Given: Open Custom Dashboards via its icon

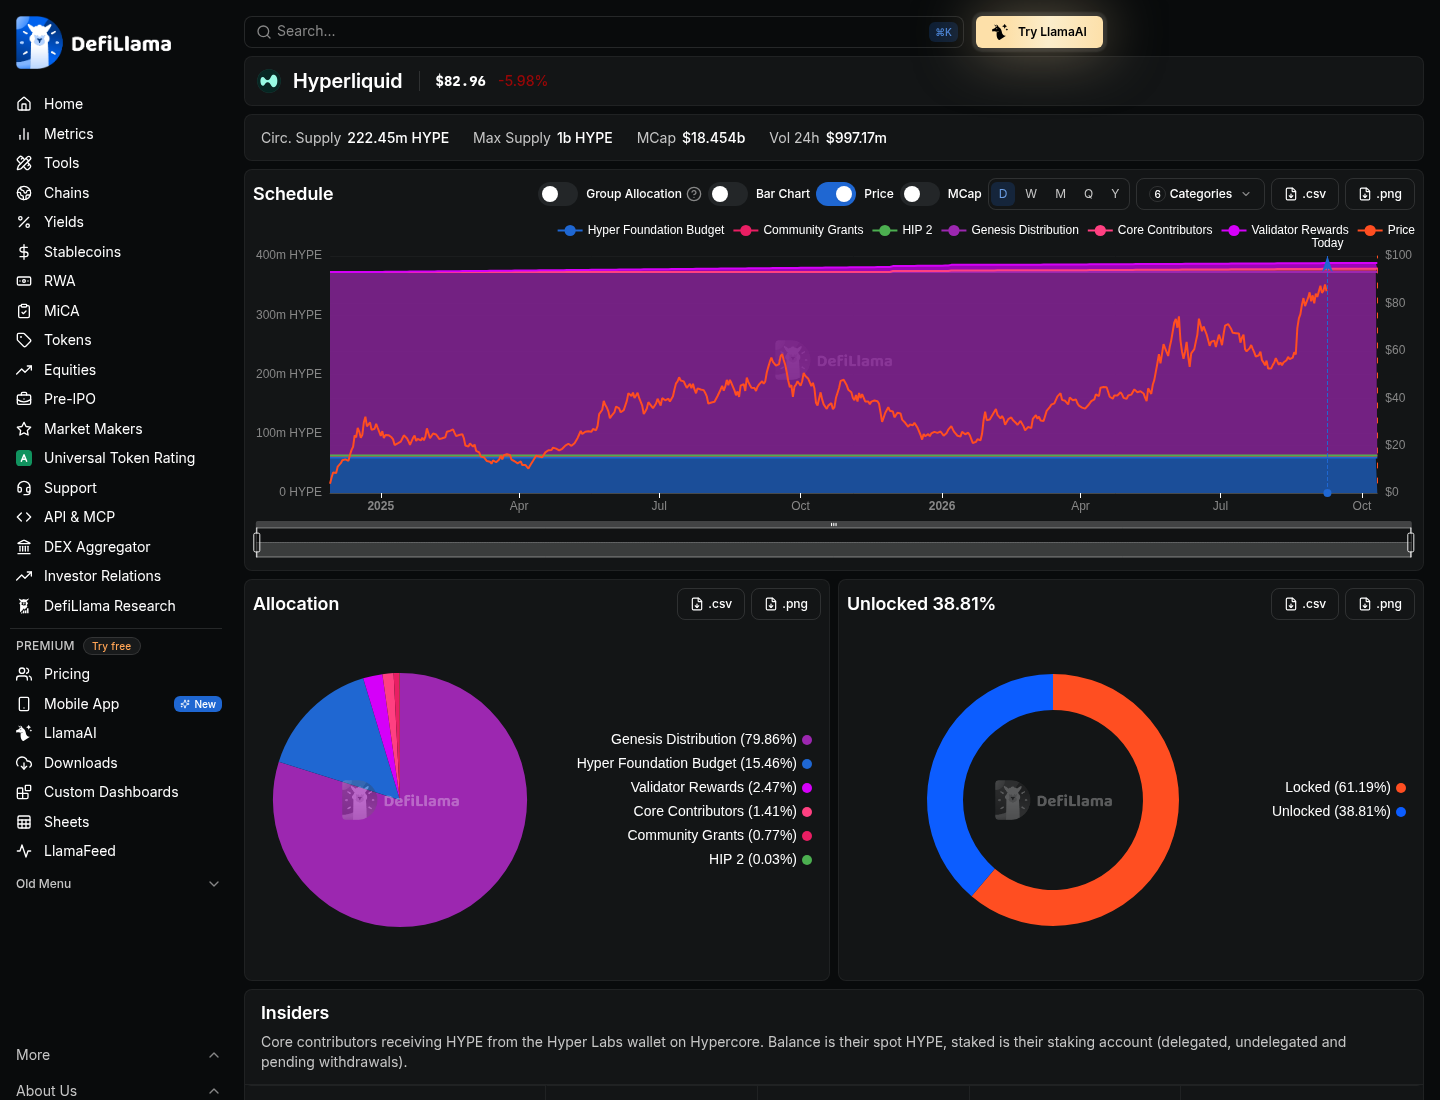Looking at the screenshot, I should coord(24,792).
